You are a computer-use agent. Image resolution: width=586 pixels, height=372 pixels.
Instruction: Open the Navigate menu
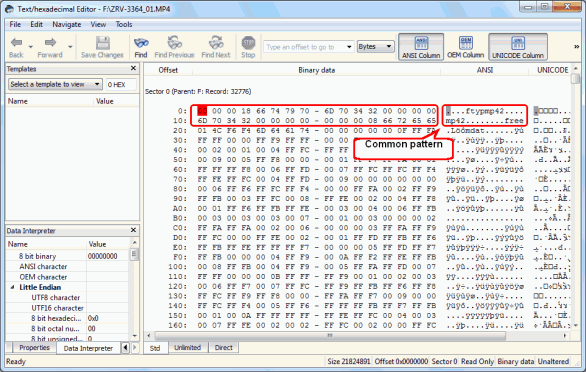coord(67,24)
